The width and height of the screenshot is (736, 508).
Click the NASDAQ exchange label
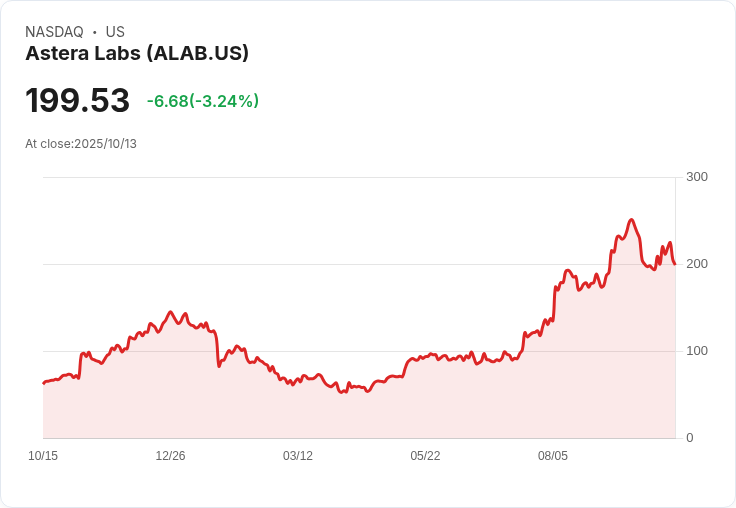click(x=54, y=32)
